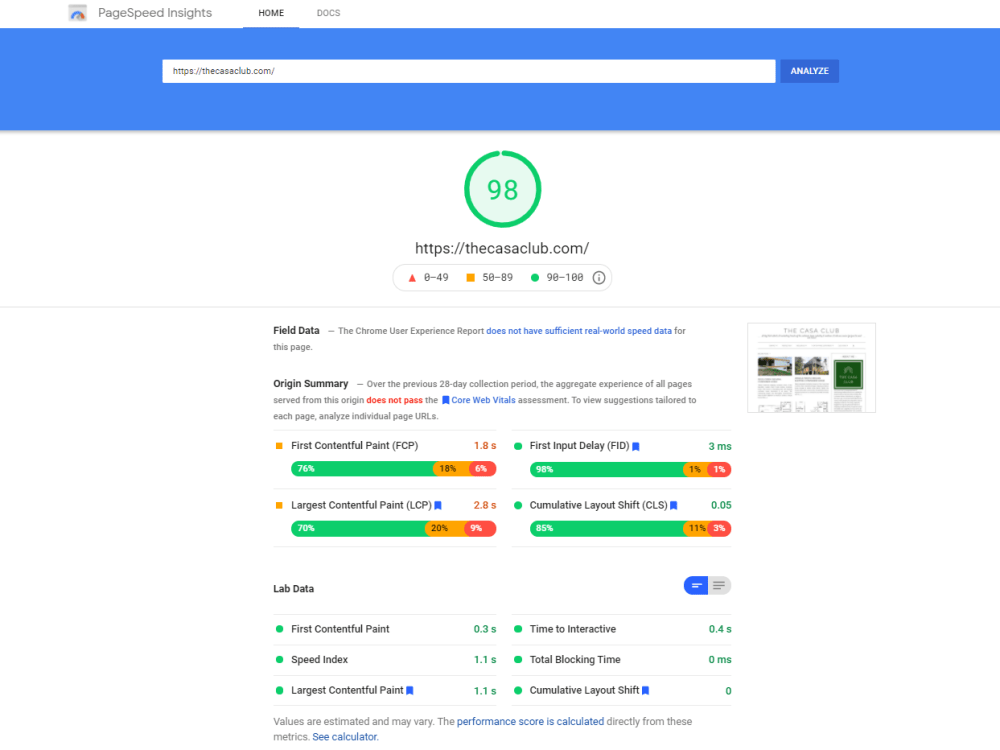Click the 3 ms FID value

pos(720,446)
